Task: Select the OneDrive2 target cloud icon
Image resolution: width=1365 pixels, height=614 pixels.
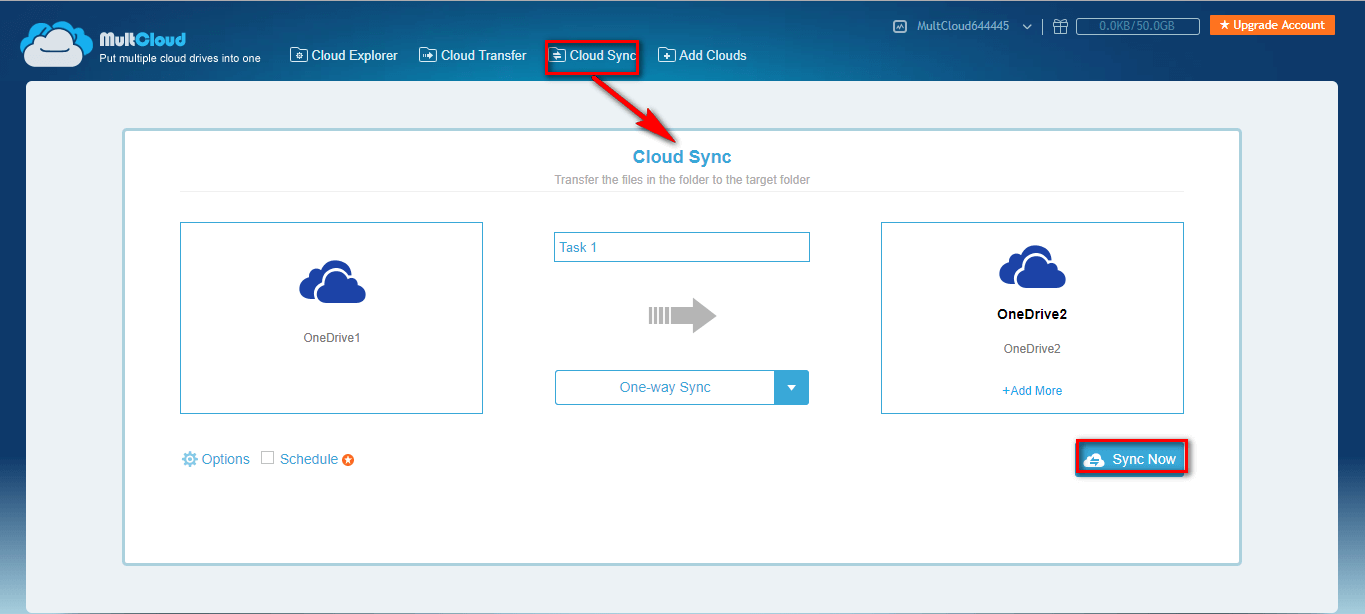Action: (1032, 266)
